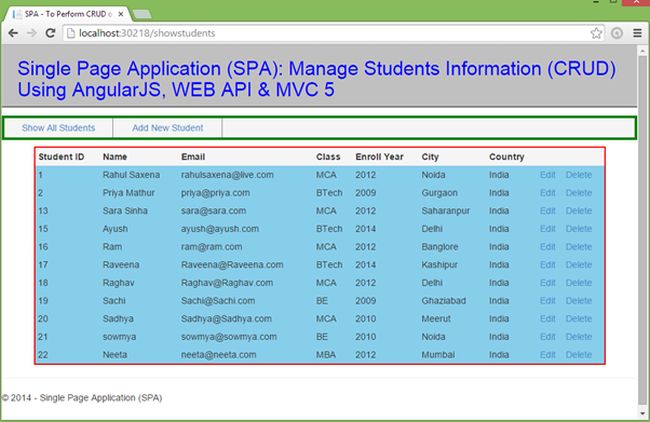Edit Rahul Saxena's record
Screen dimensions: 650x422
click(x=547, y=175)
